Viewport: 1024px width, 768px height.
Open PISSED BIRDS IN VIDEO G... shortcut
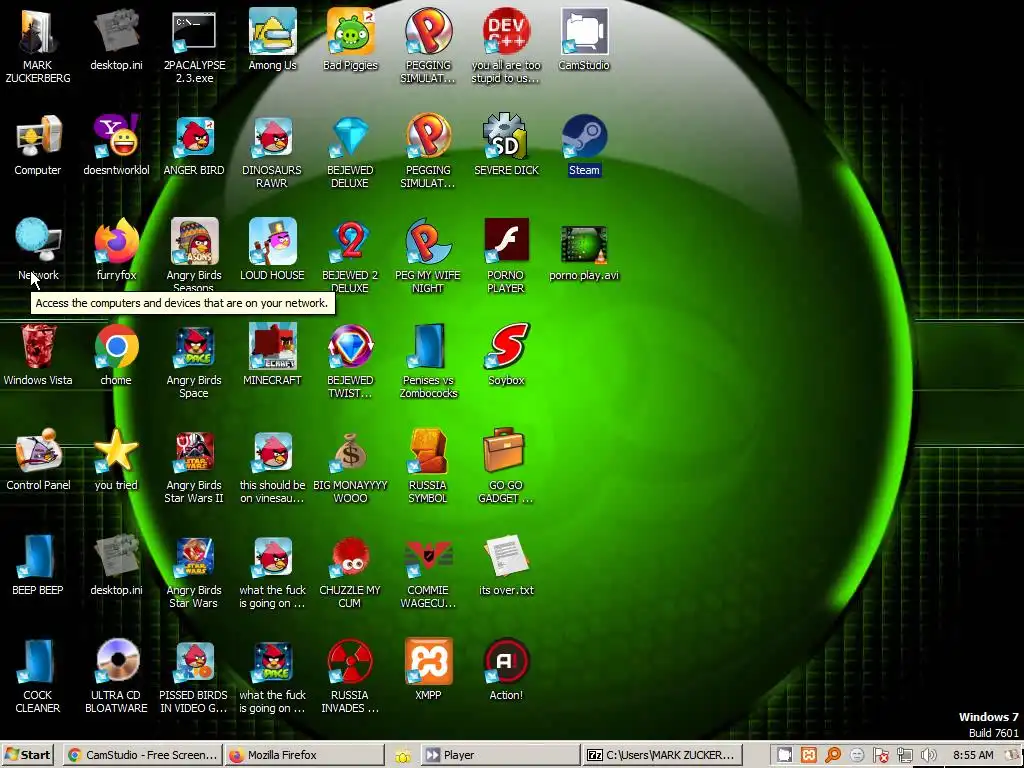click(x=194, y=662)
